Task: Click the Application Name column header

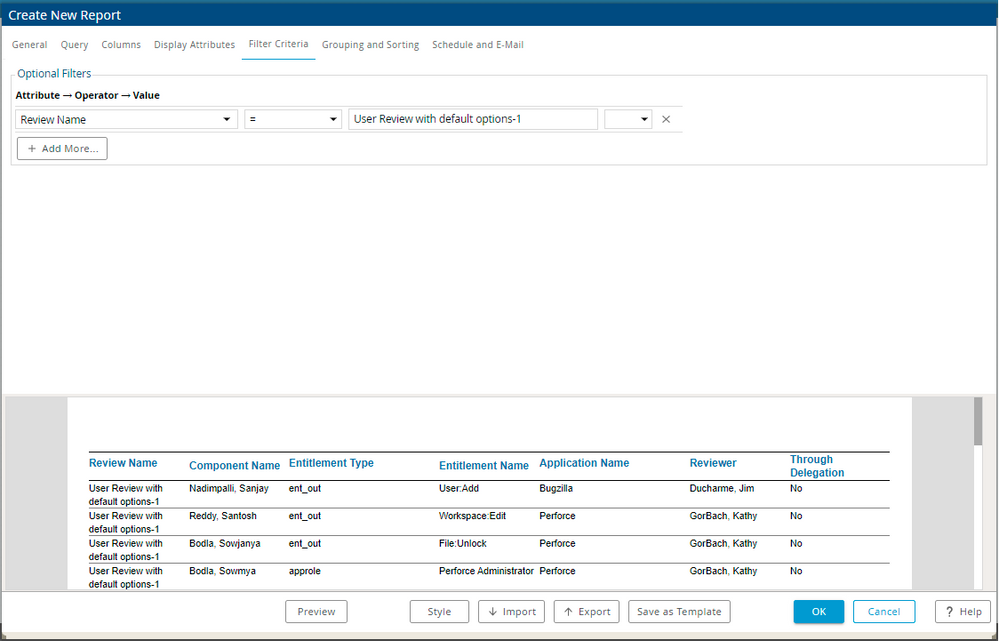Action: pyautogui.click(x=584, y=463)
